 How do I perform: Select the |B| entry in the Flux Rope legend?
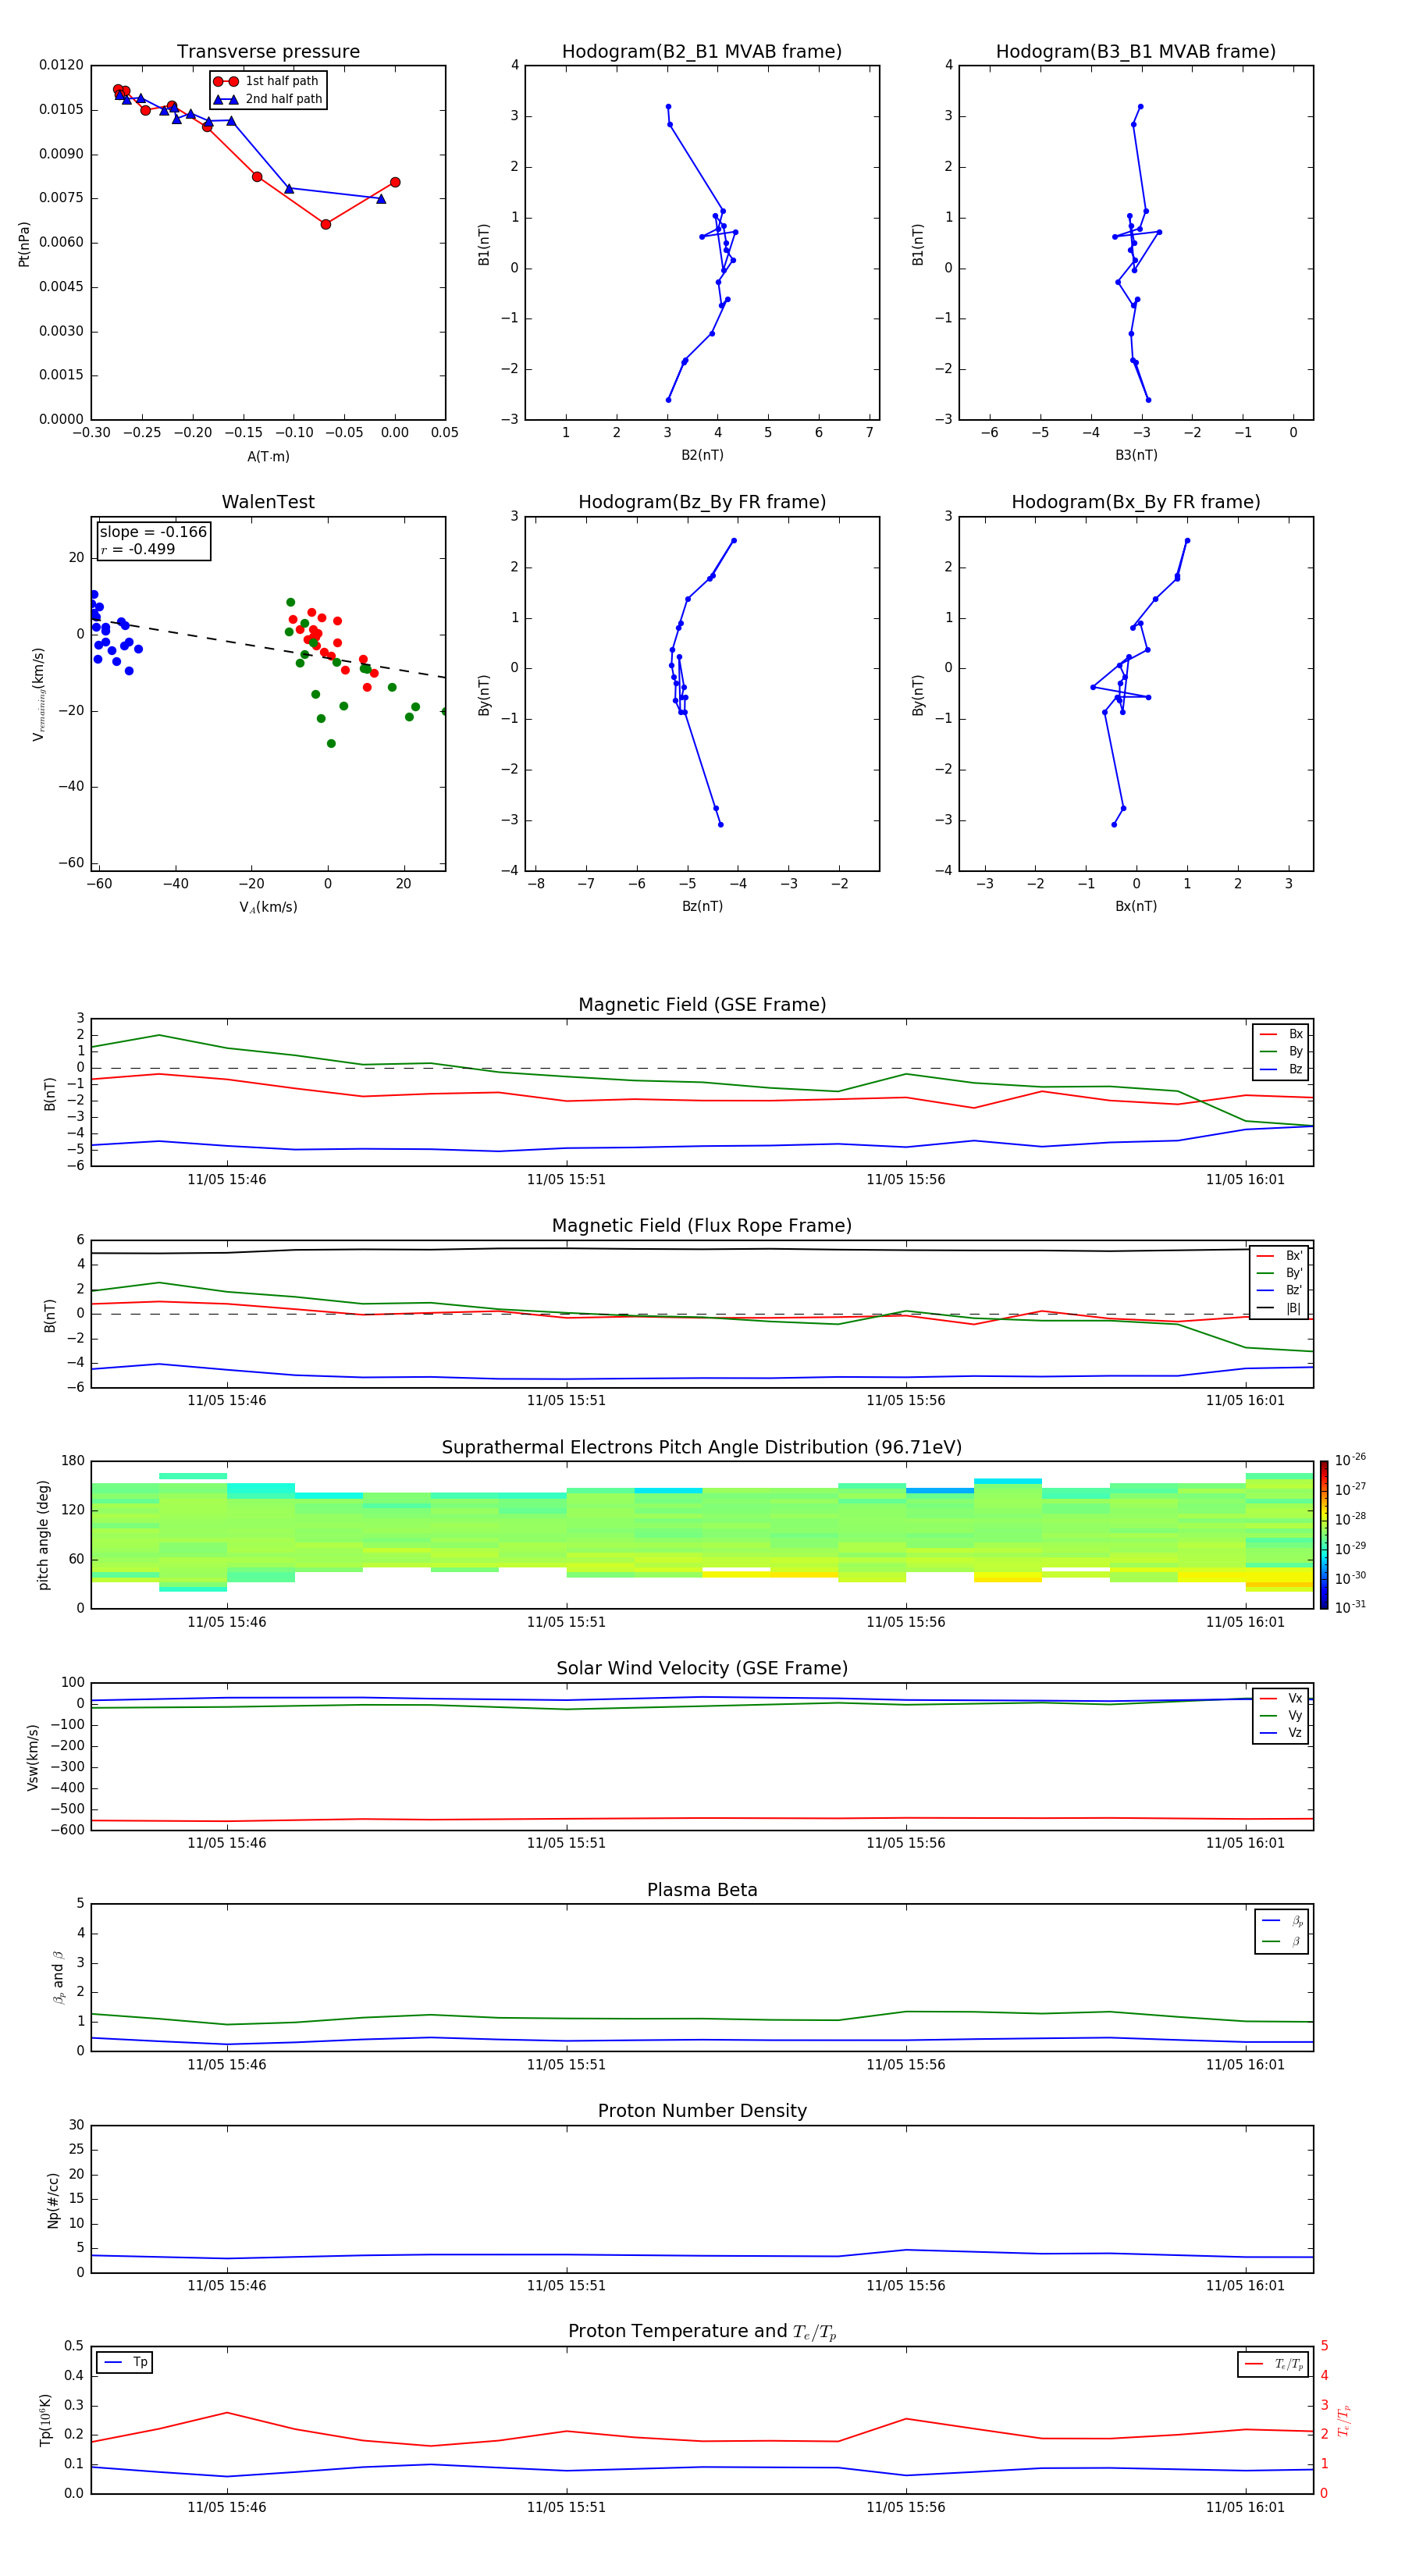[x=1279, y=1308]
